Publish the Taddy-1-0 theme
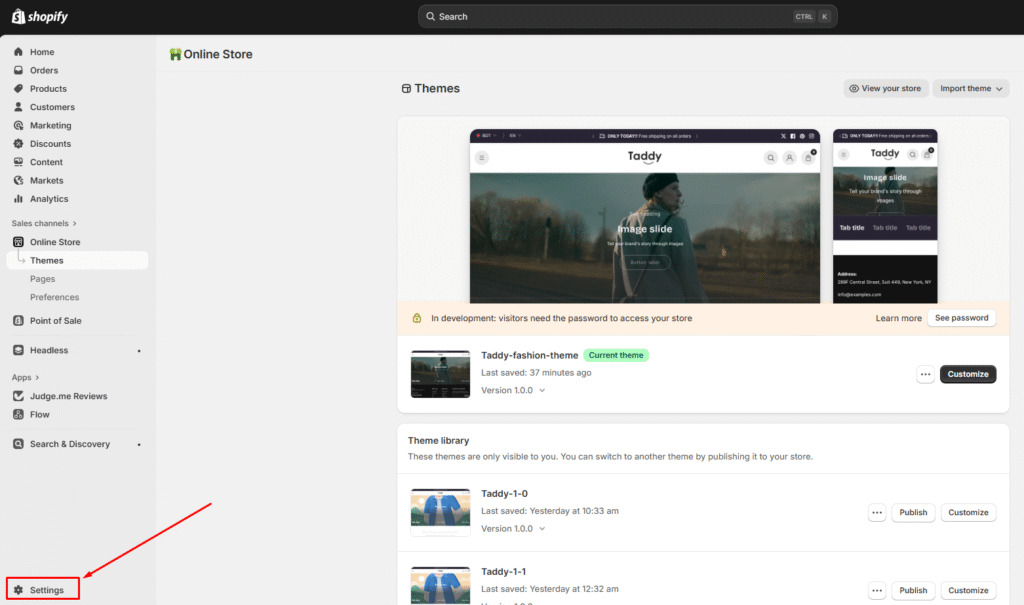Image resolution: width=1024 pixels, height=605 pixels. coord(913,512)
